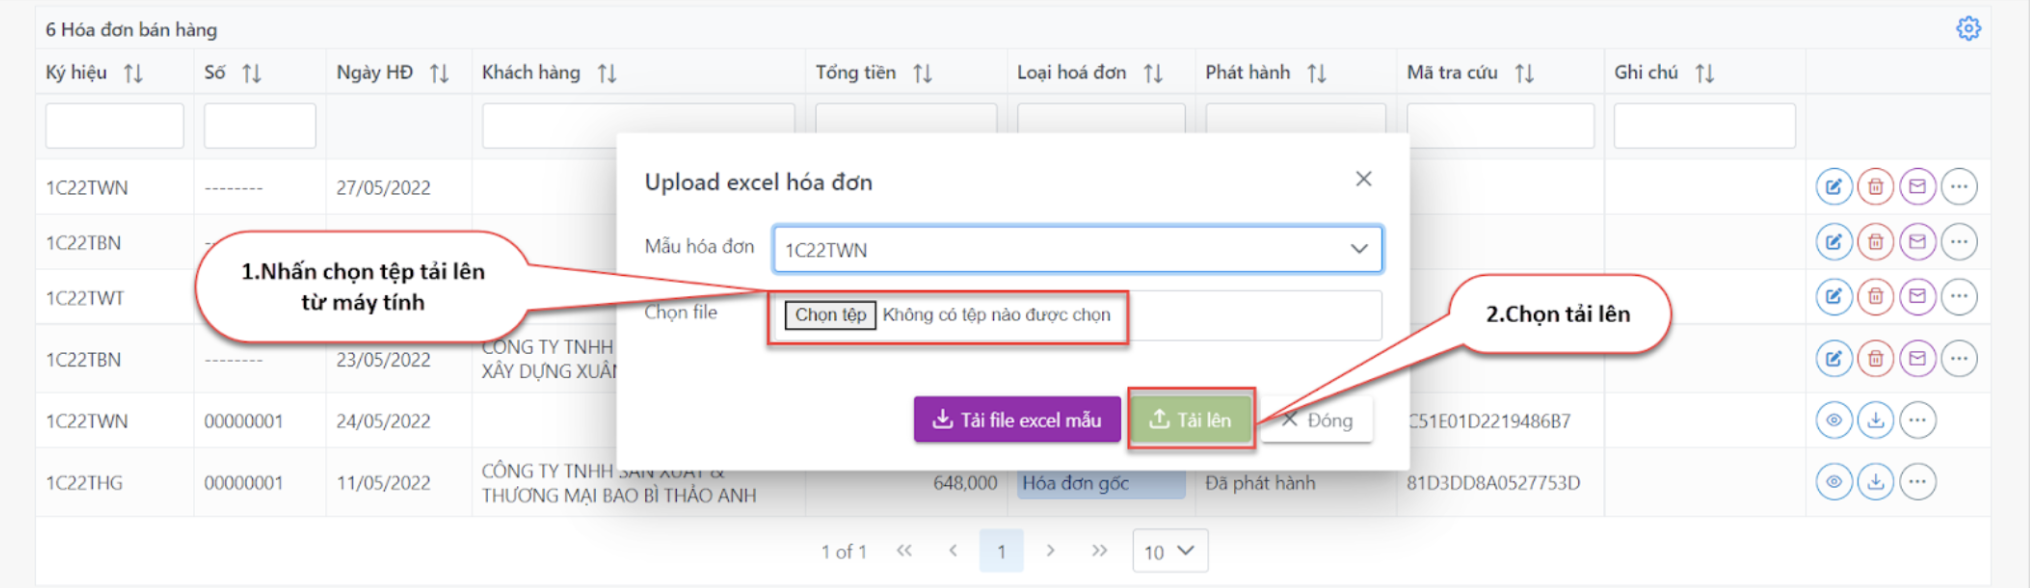The height and width of the screenshot is (588, 2030).
Task: Focus the Mã tra cứu filter field
Action: pyautogui.click(x=1500, y=126)
